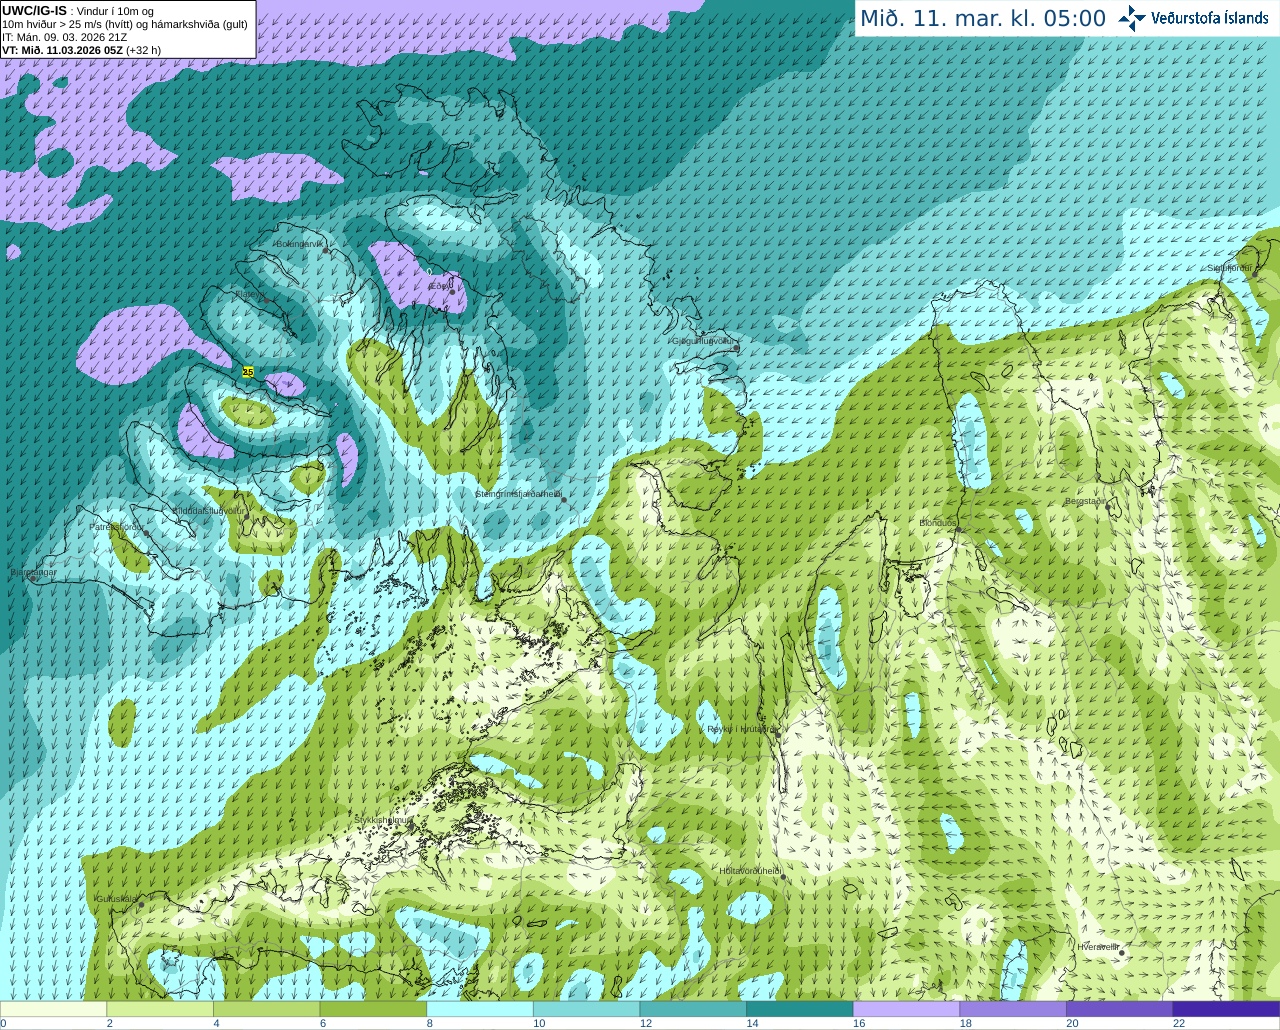Image resolution: width=1280 pixels, height=1030 pixels.
Task: Click the Steingrímsfjarðarheiði station label
Action: tap(517, 494)
